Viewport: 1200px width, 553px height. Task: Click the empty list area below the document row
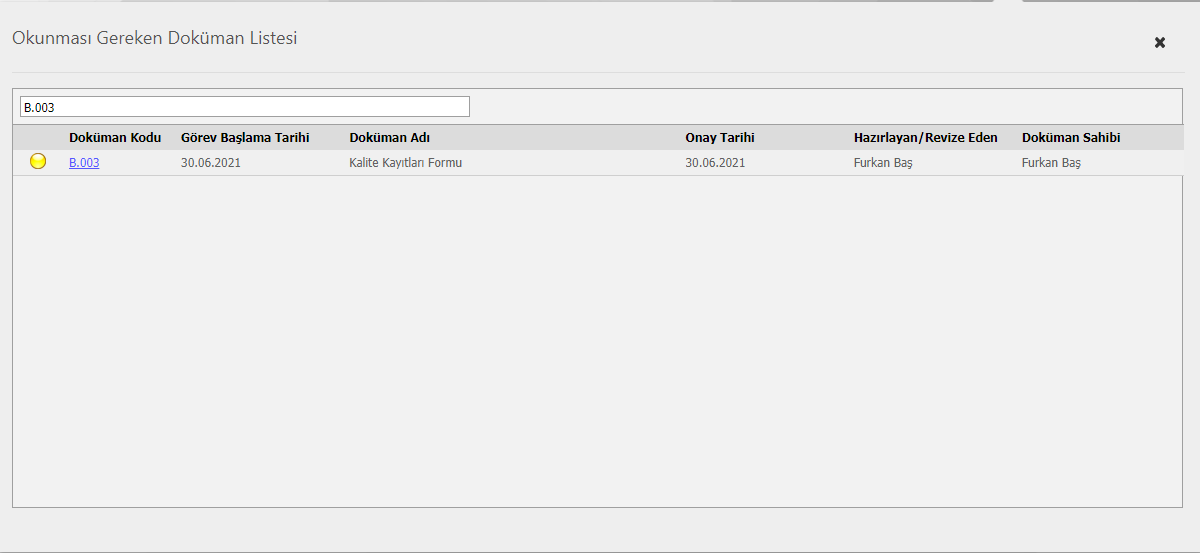tap(598, 340)
